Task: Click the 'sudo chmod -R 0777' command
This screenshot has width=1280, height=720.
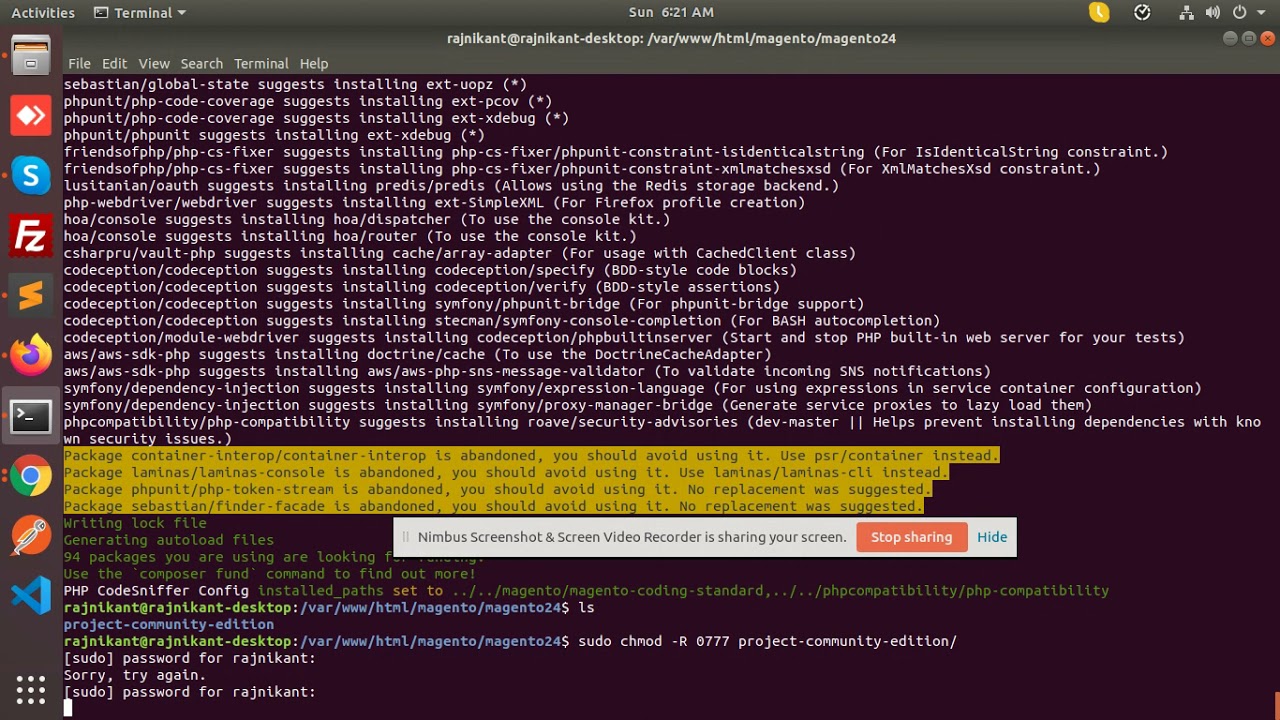Action: (x=767, y=641)
